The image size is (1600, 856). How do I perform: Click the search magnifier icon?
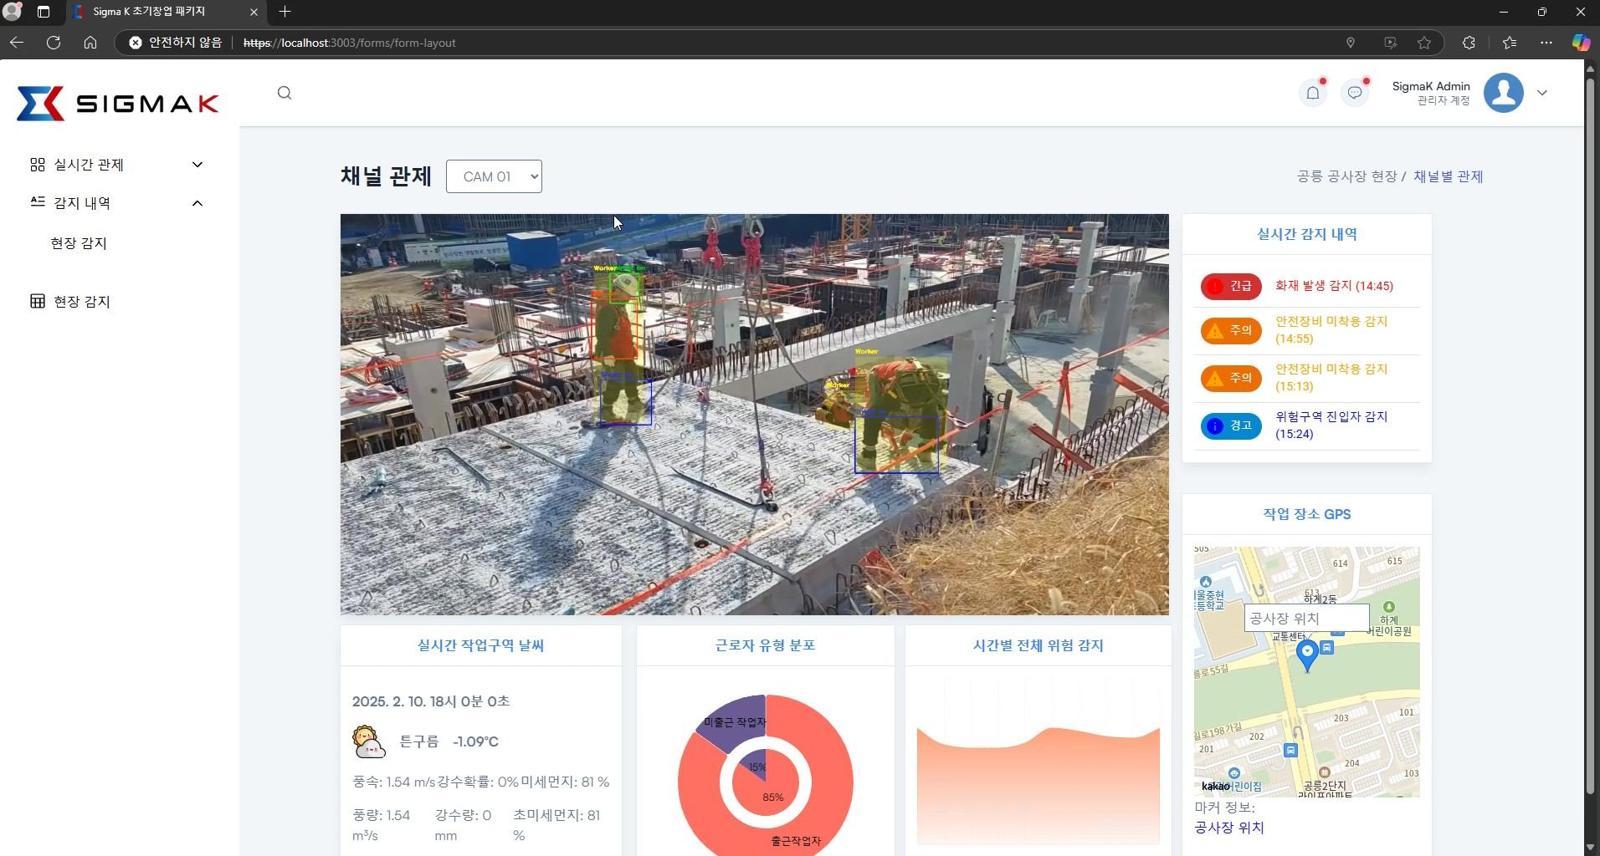[x=285, y=93]
